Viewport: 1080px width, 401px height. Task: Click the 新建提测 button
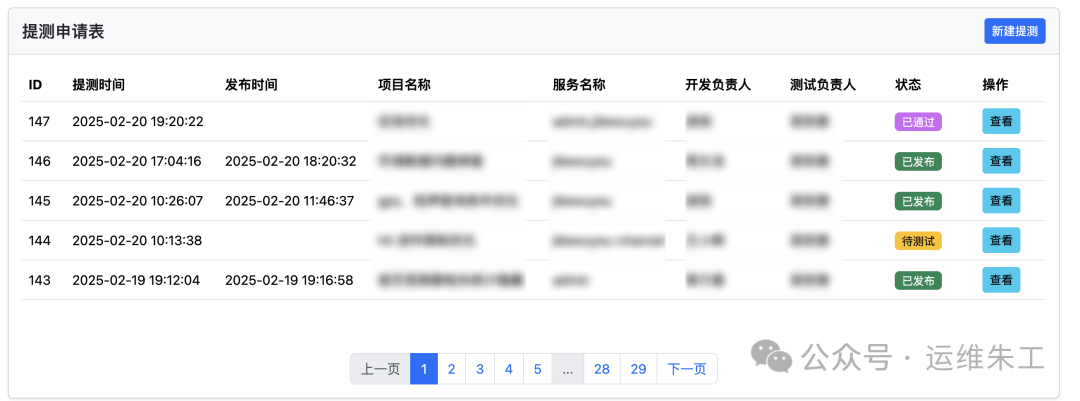1014,31
